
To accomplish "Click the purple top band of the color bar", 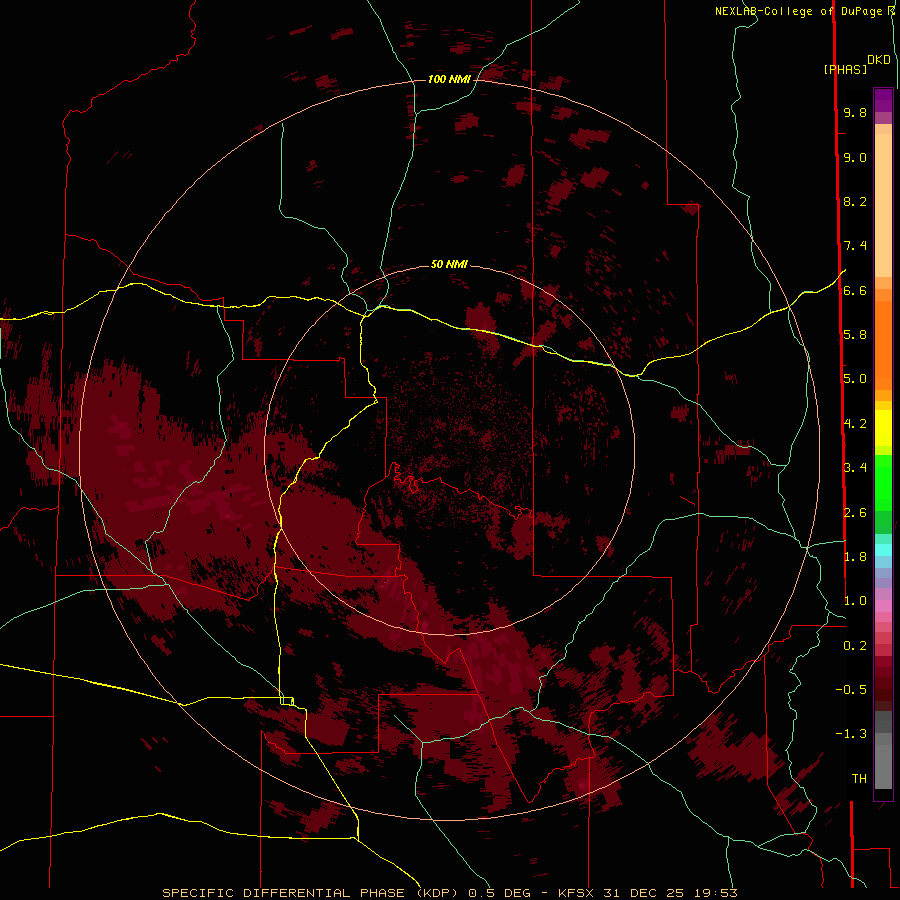I will pos(883,100).
